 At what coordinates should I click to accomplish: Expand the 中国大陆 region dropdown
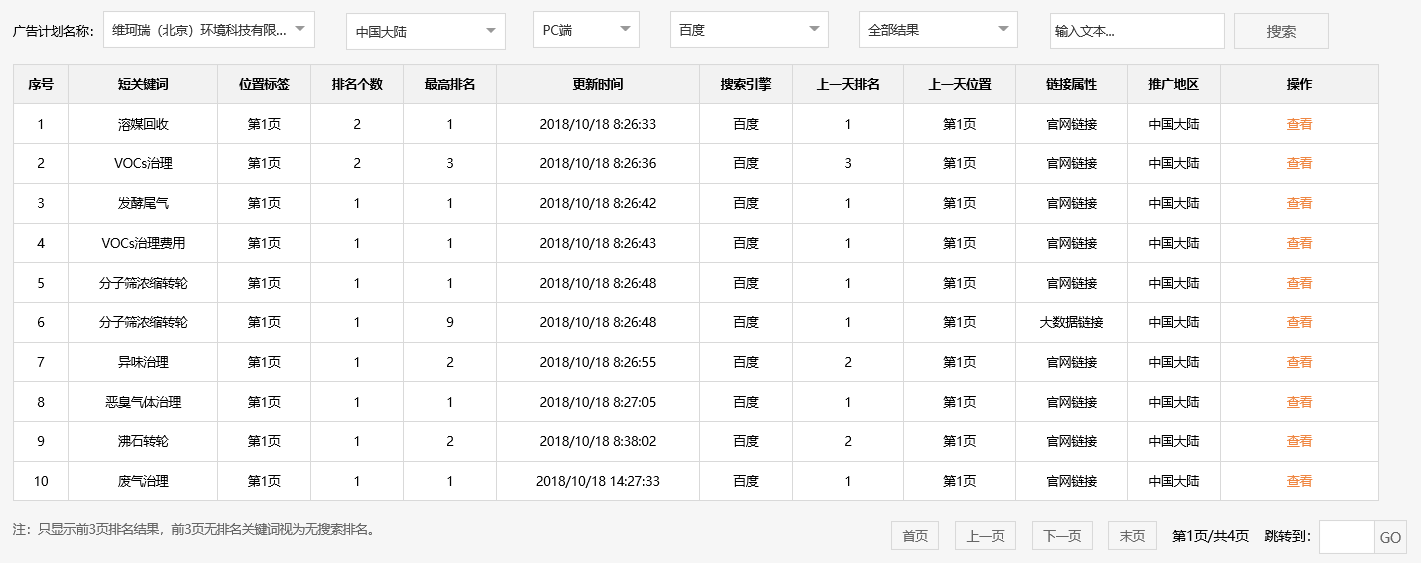coord(425,31)
